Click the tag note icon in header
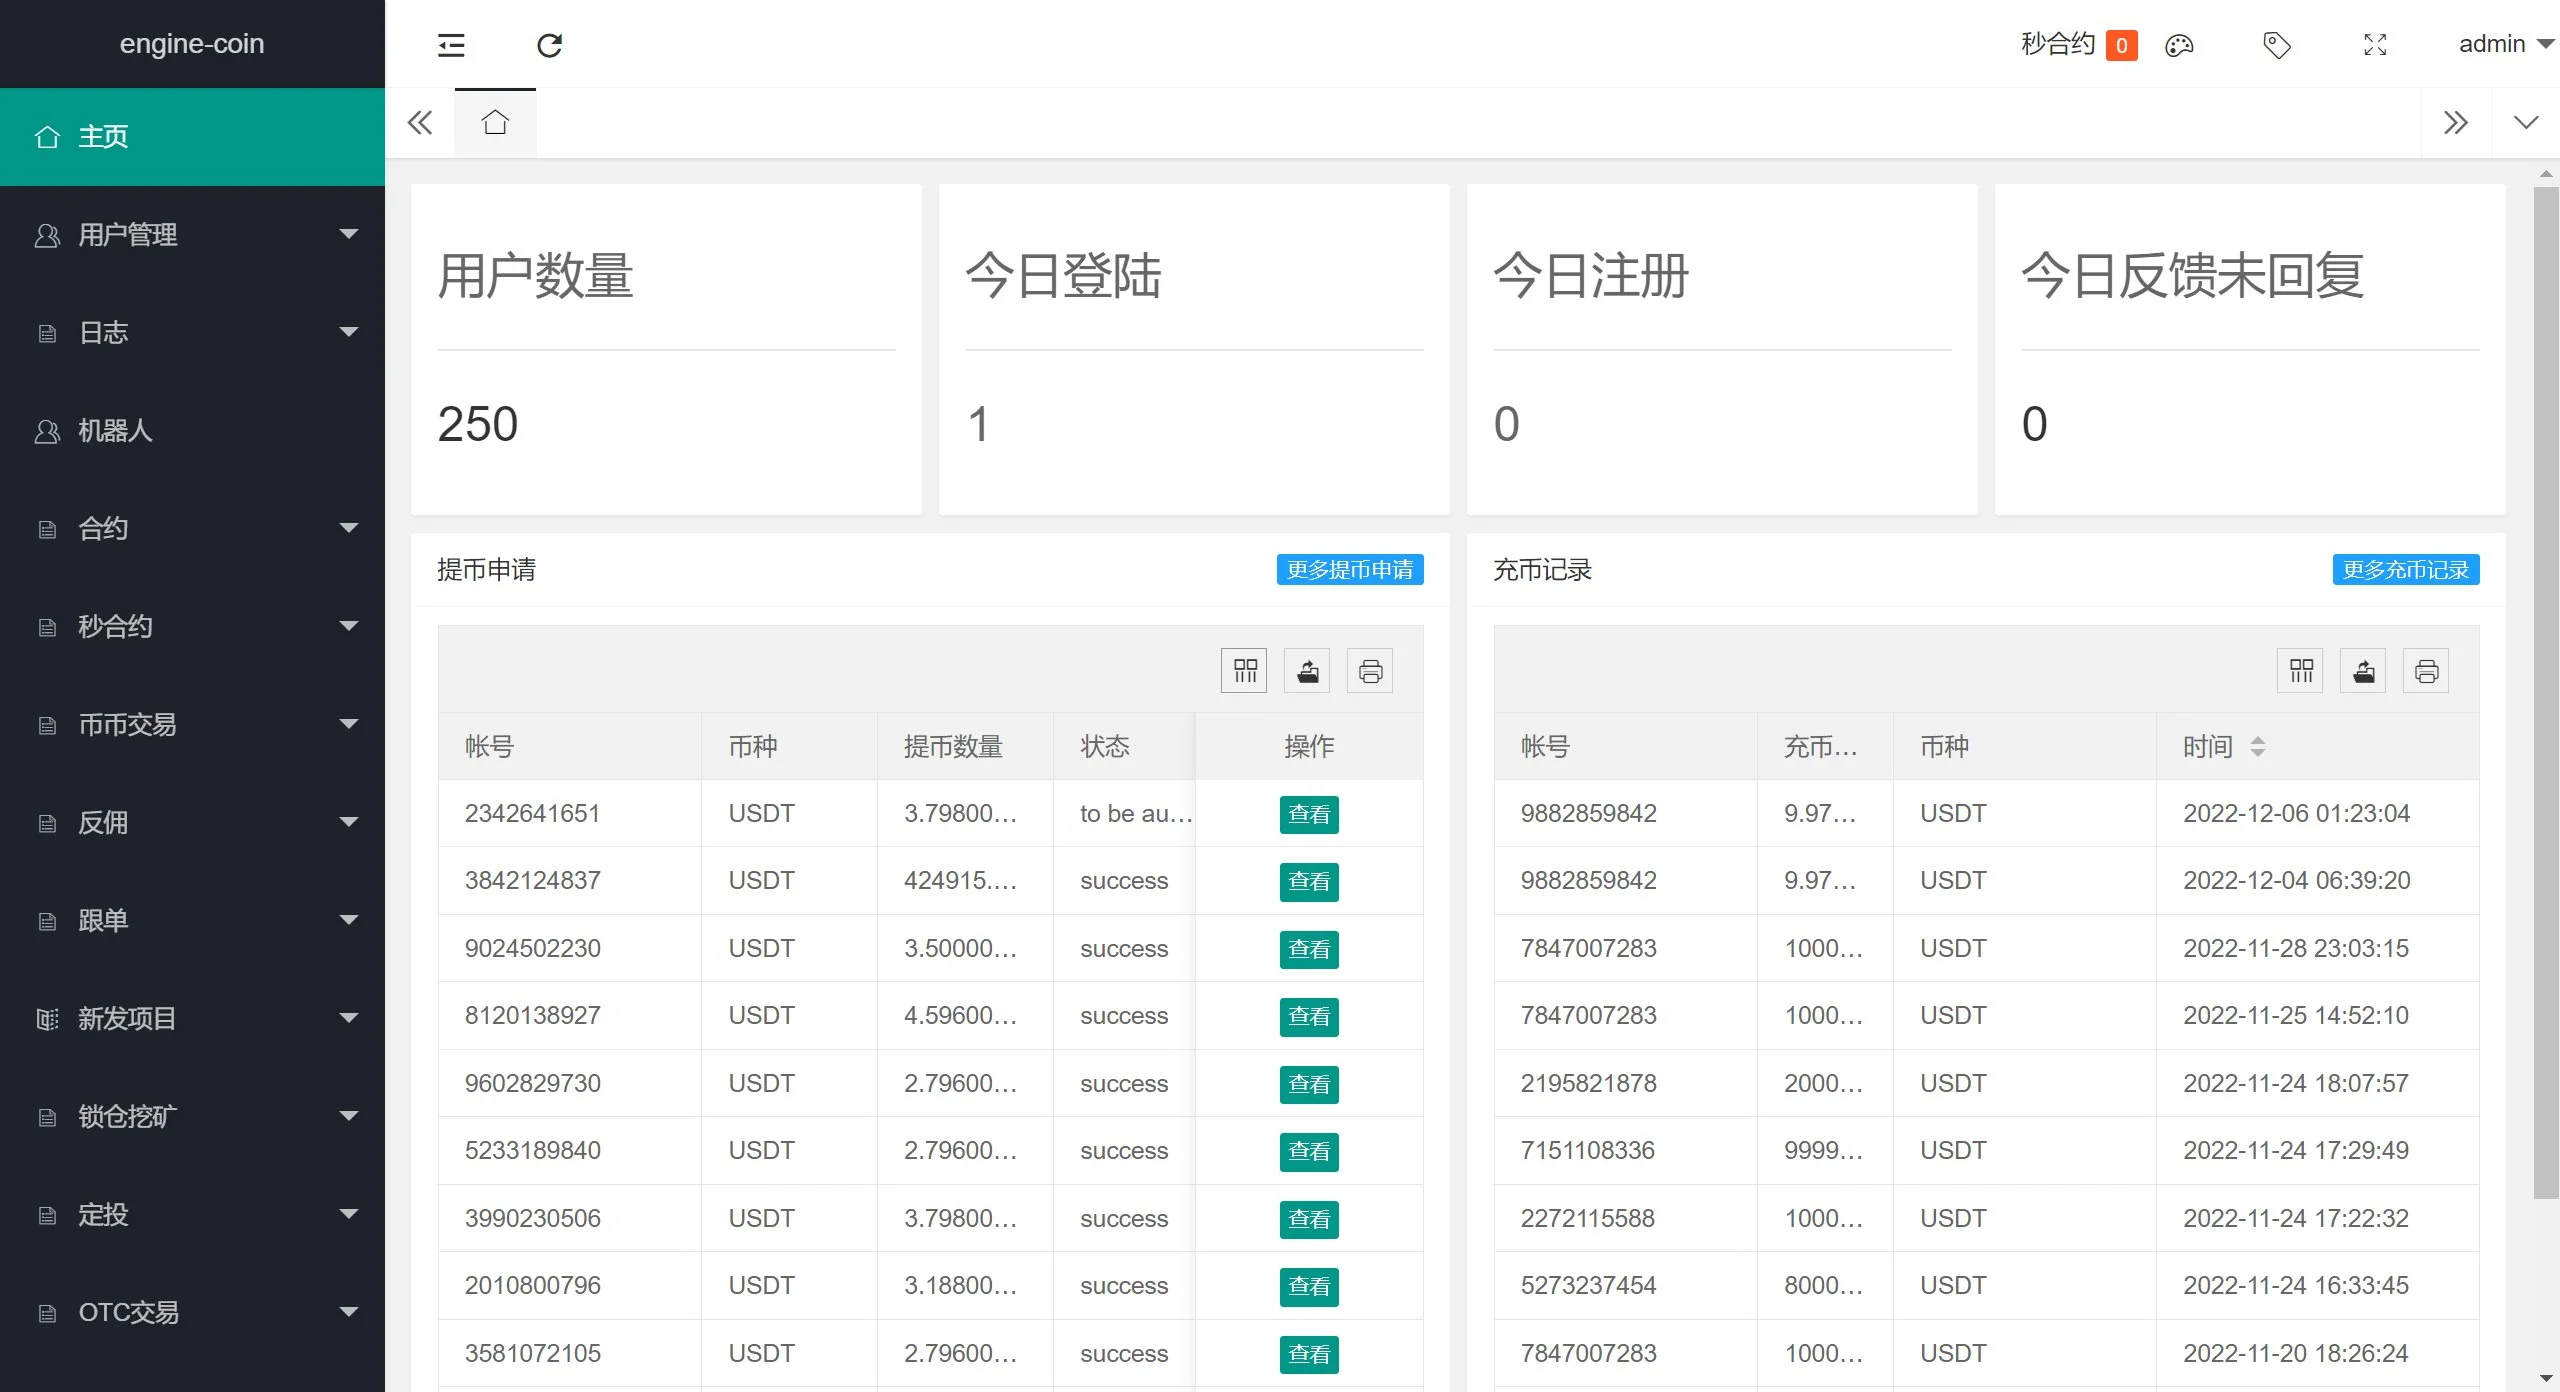 [x=2276, y=45]
